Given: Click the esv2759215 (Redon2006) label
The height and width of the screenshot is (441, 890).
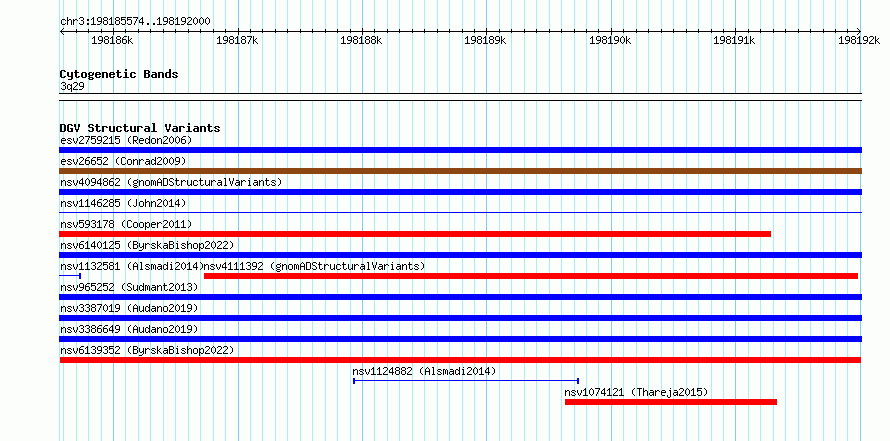Looking at the screenshot, I should 126,140.
